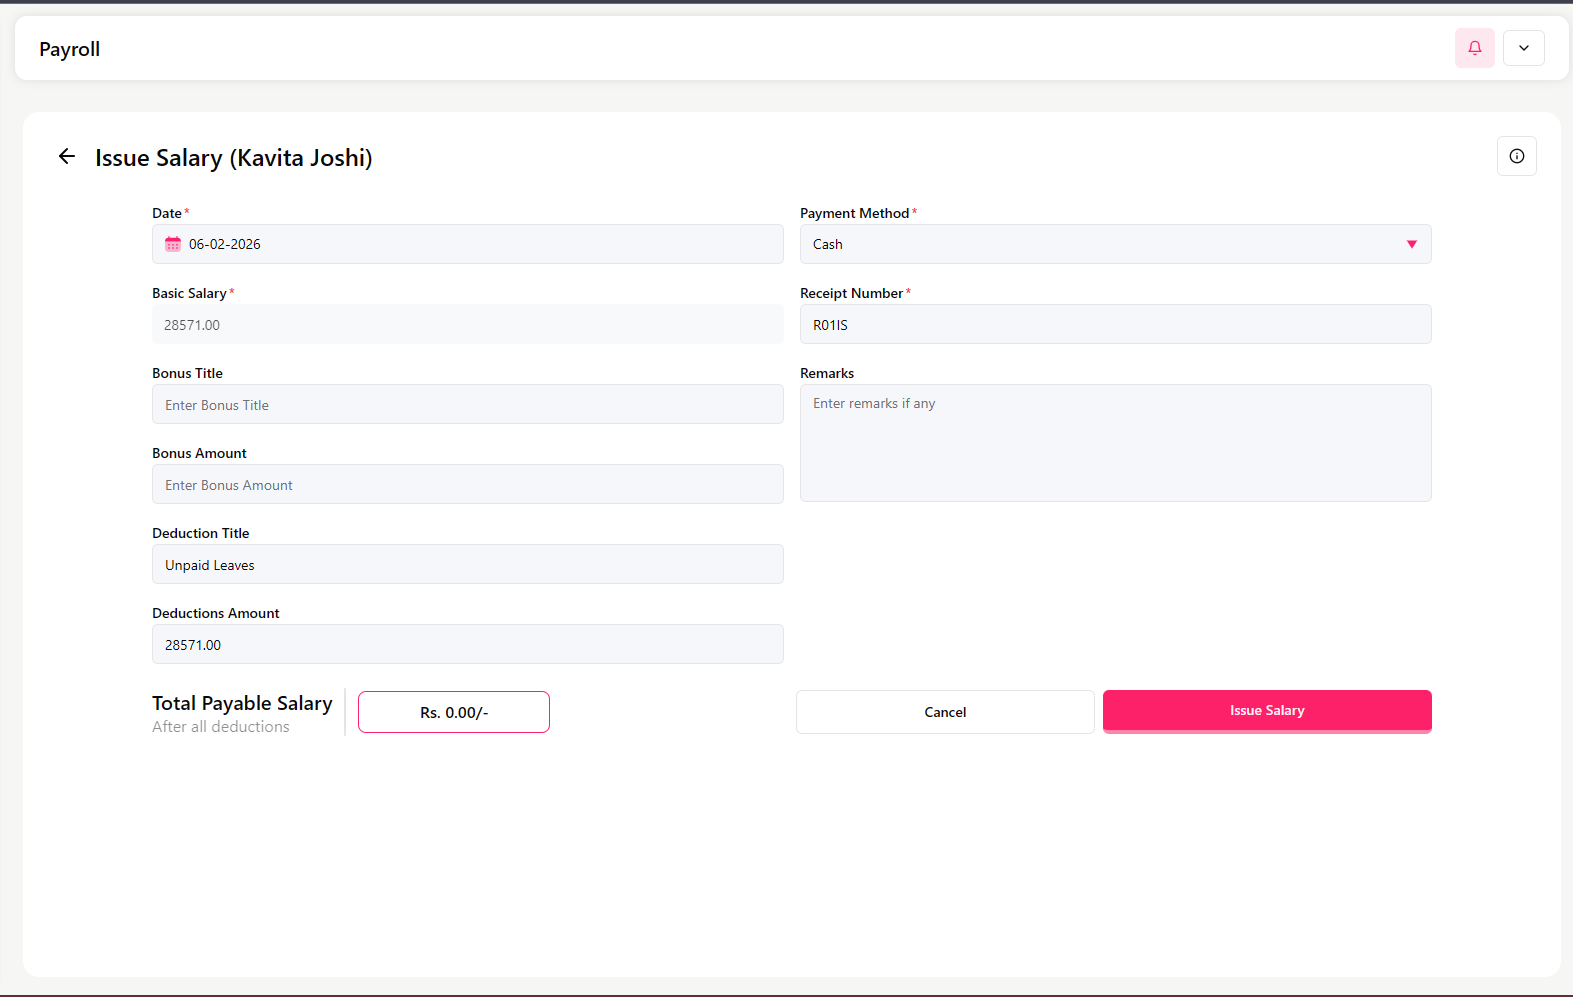Screen dimensions: 1573x997
Task: Focus the Receipt Number field
Action: pyautogui.click(x=1115, y=325)
